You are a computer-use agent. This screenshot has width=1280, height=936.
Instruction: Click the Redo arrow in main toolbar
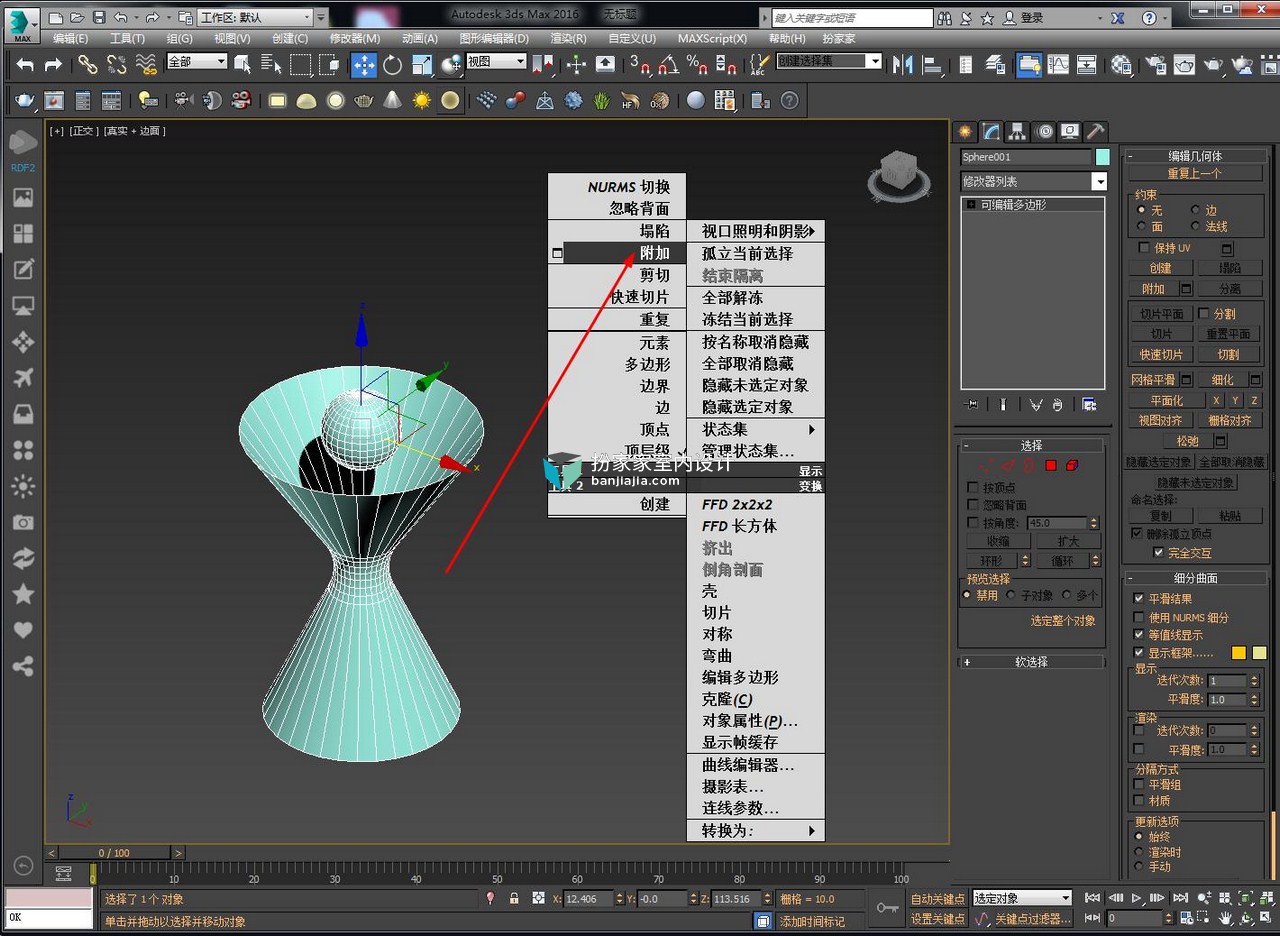tap(53, 64)
